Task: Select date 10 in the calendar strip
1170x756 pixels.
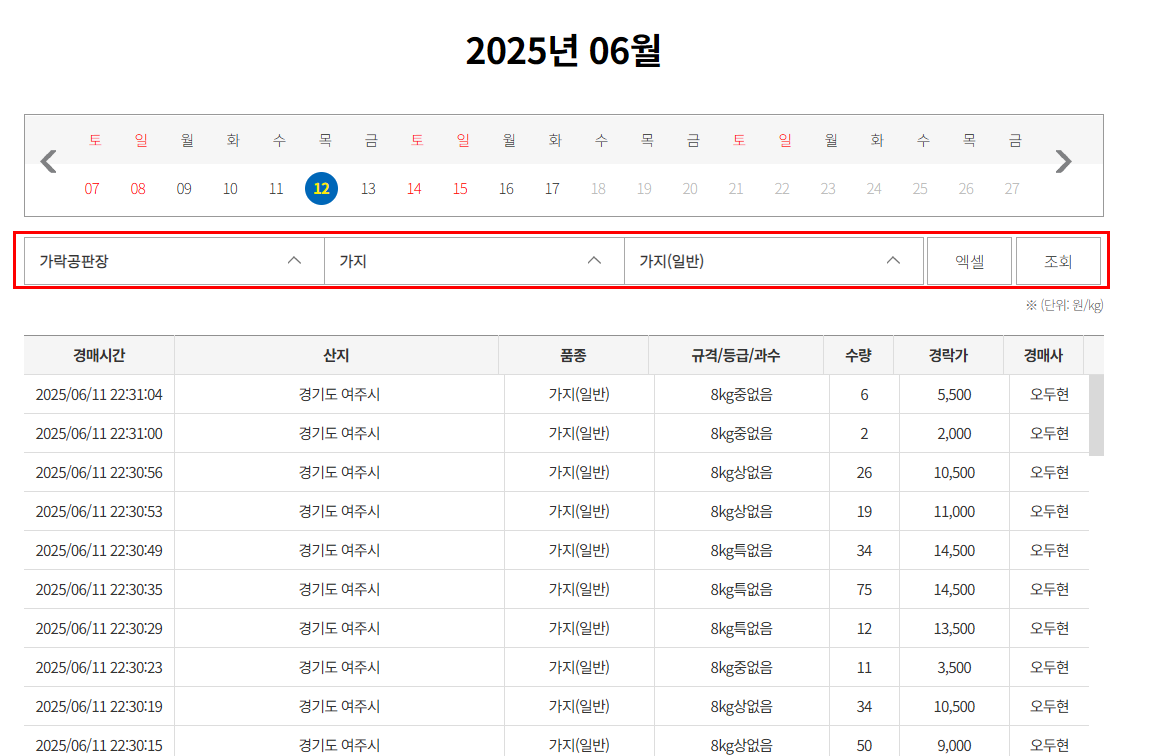Action: point(230,189)
